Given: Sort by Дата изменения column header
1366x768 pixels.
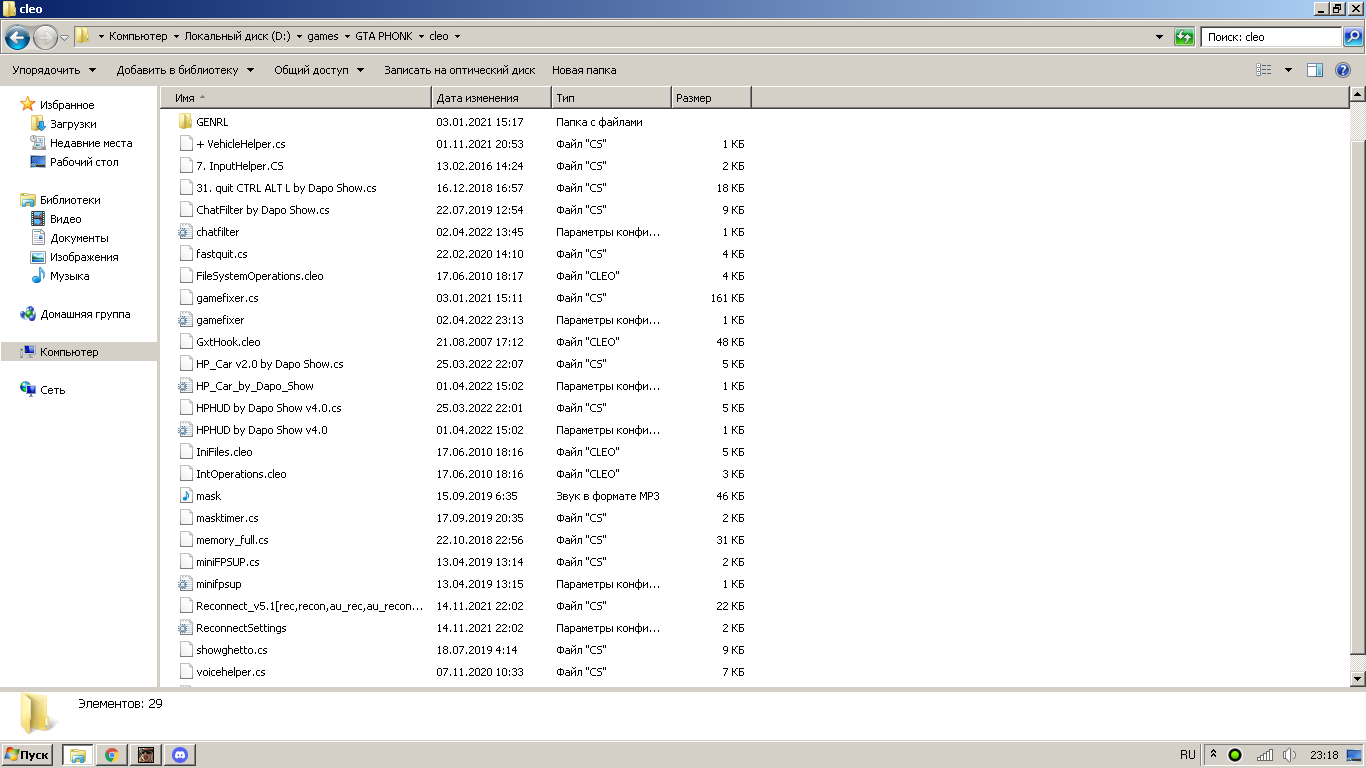Looking at the screenshot, I should [492, 98].
